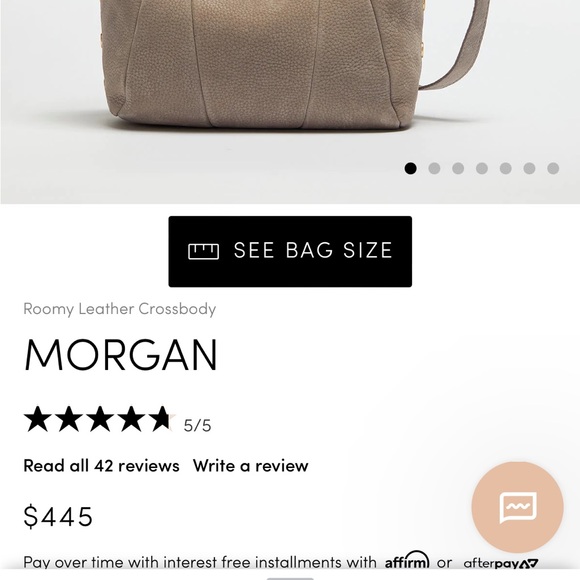Click the $445 price label

[58, 516]
